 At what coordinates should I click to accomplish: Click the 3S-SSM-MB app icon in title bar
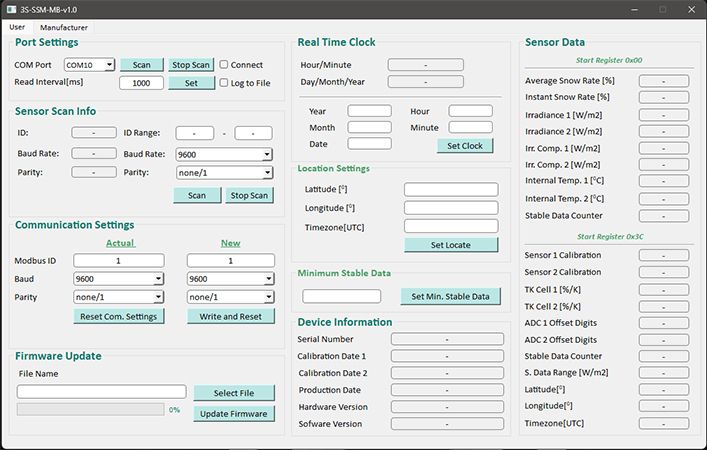11,9
